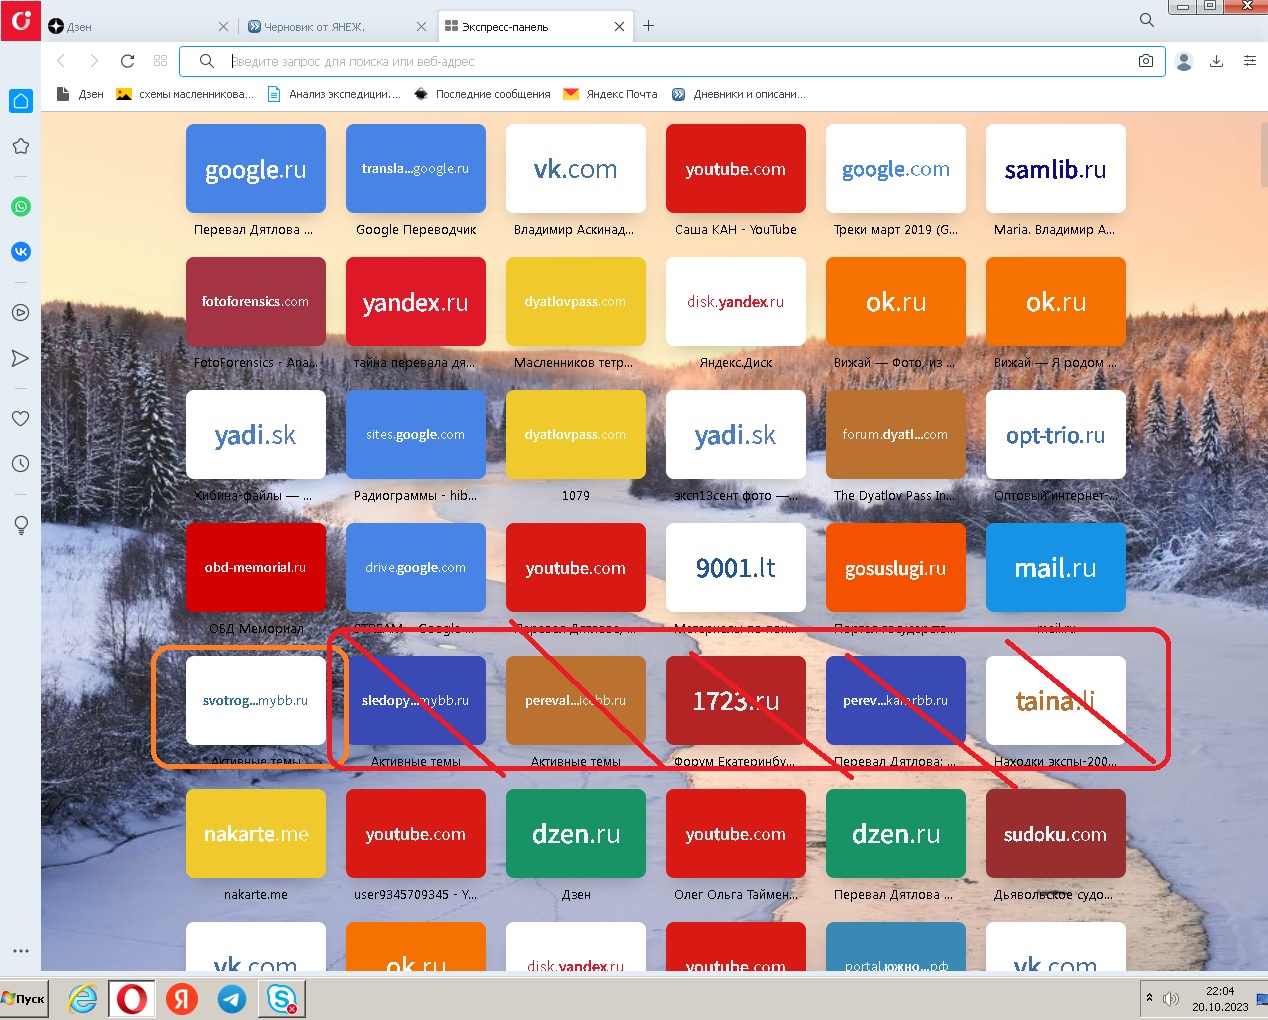Open the heart Pinboards icon in the sidebar

pos(20,419)
